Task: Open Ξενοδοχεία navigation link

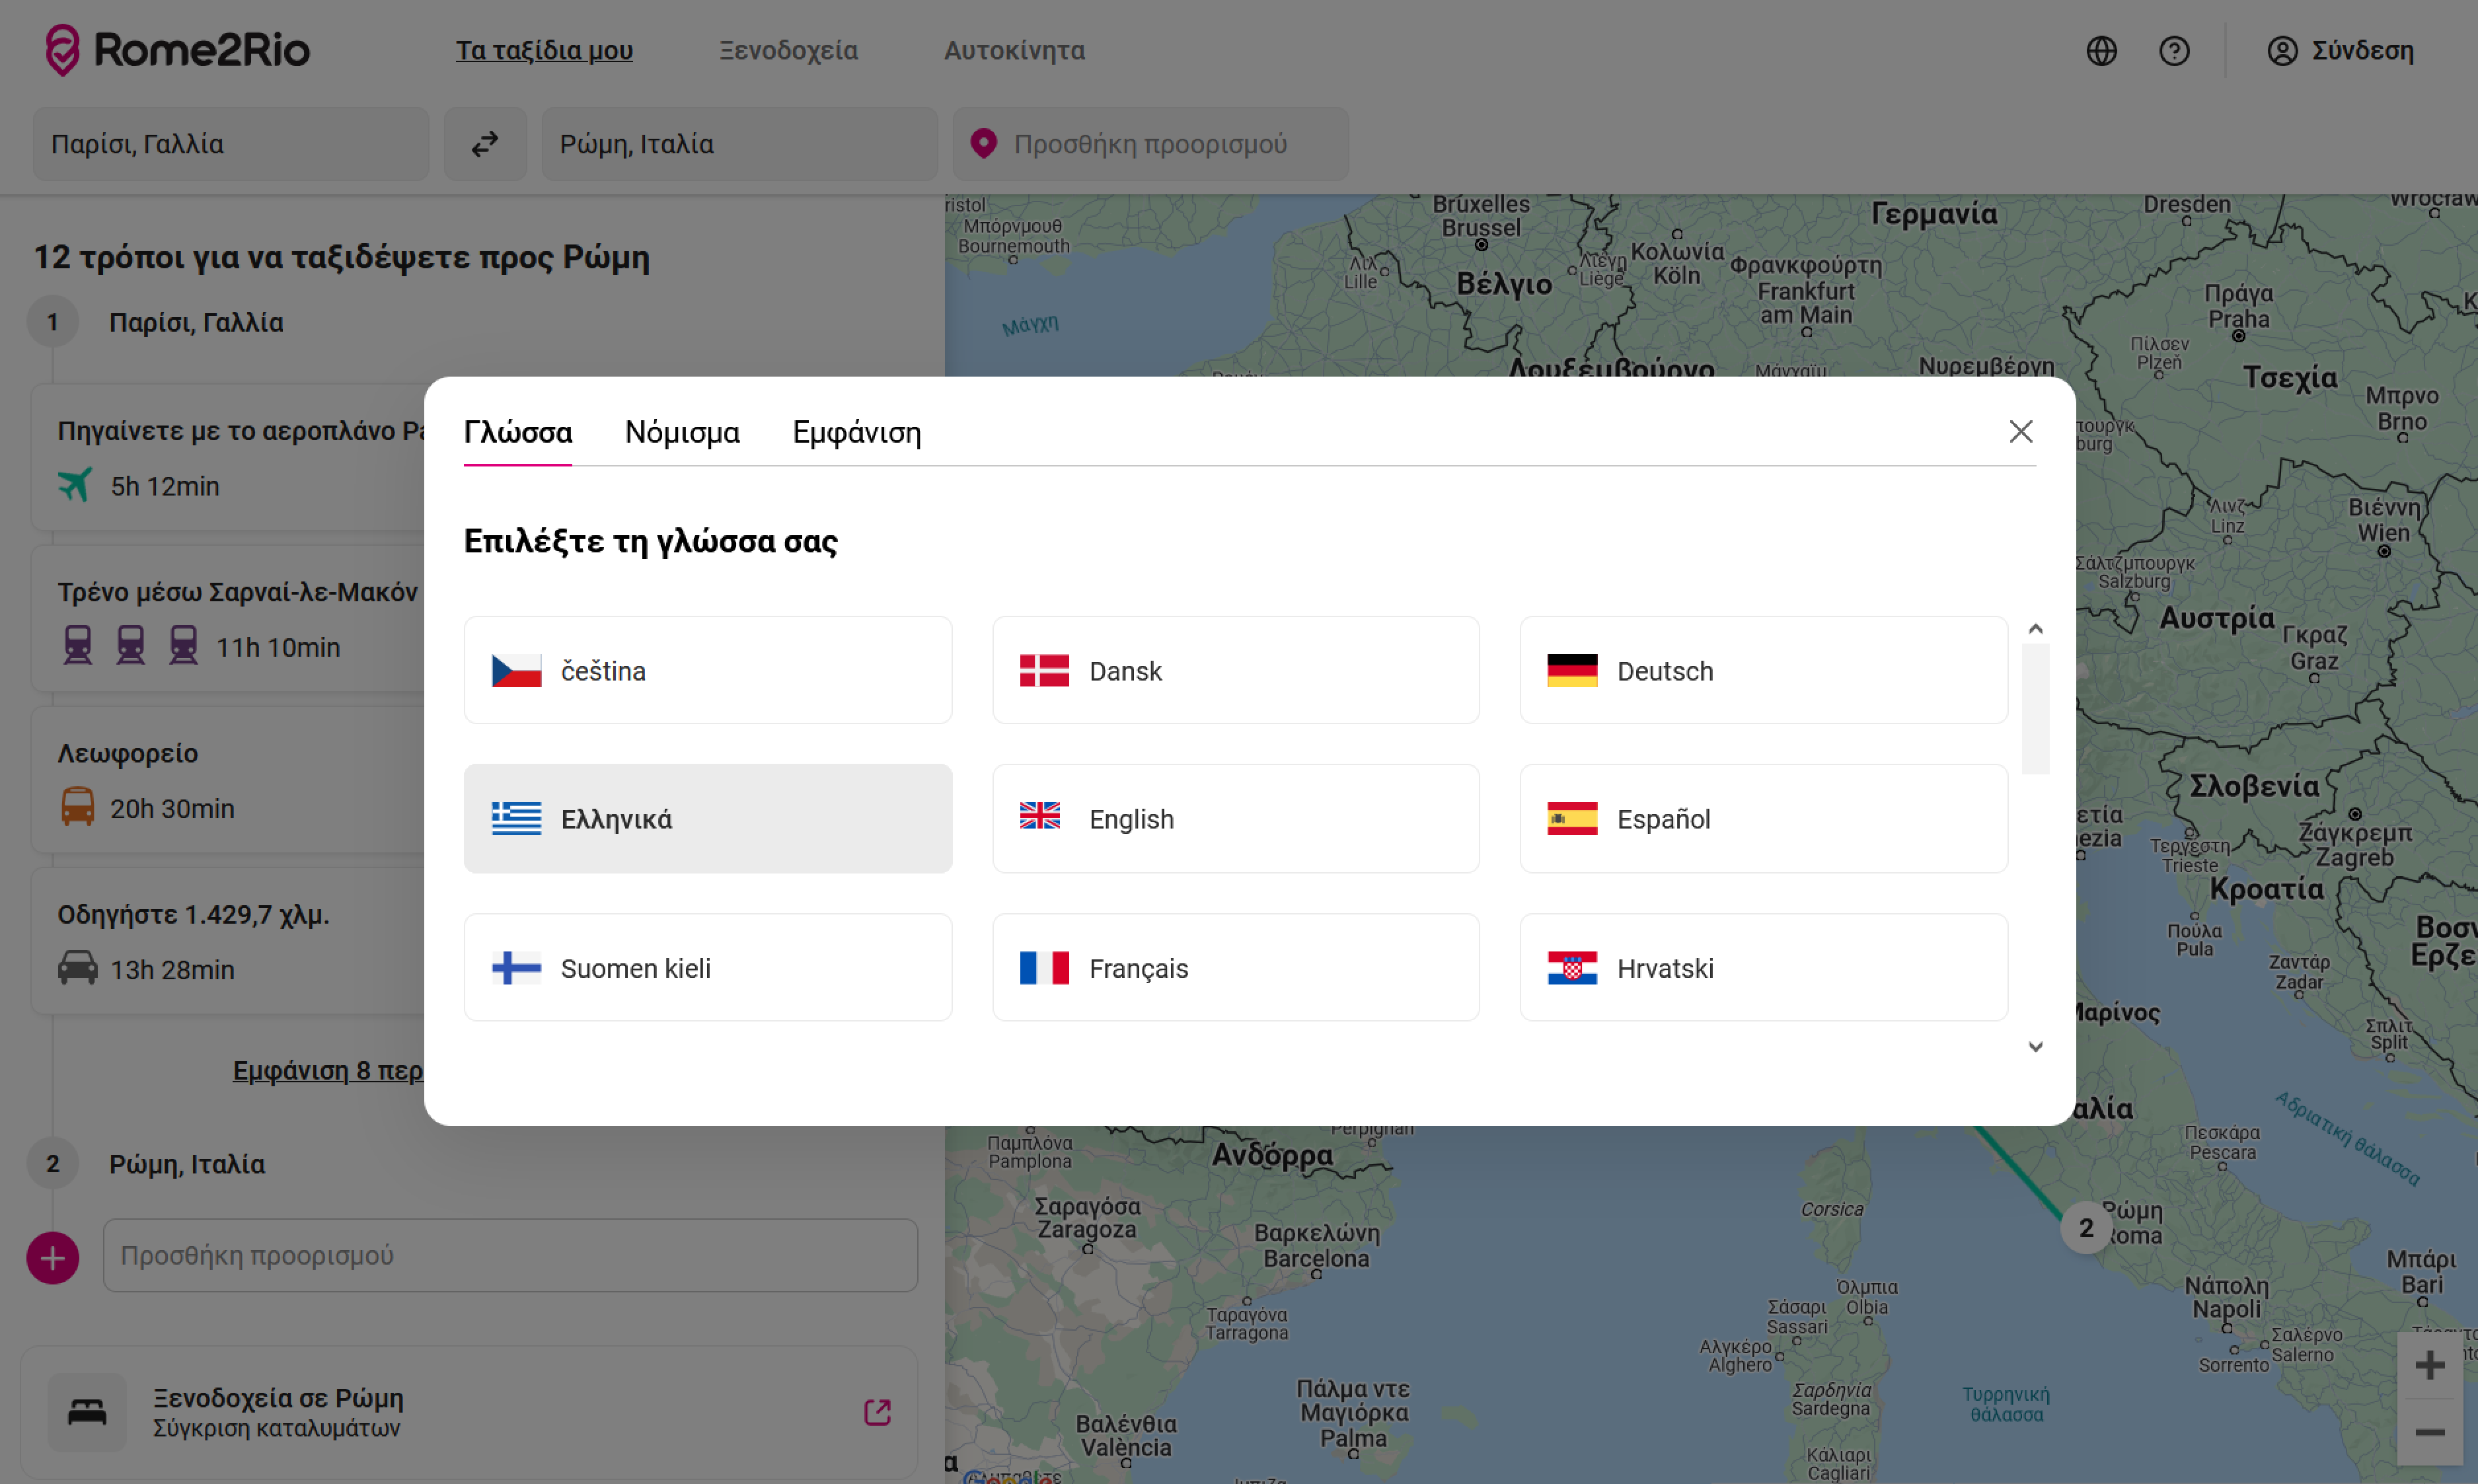Action: coord(788,51)
